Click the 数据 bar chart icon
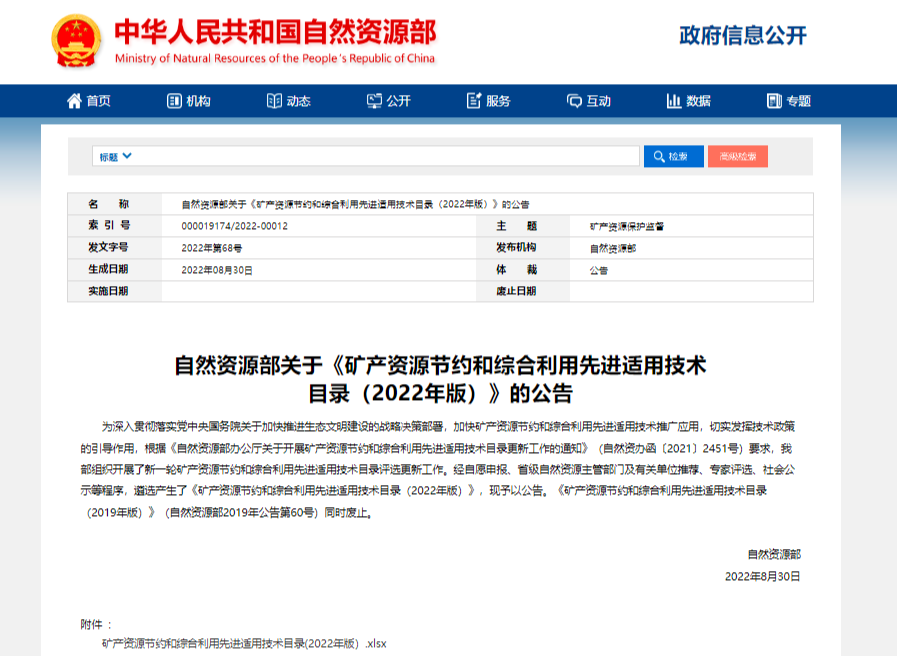This screenshot has width=897, height=656. click(674, 101)
